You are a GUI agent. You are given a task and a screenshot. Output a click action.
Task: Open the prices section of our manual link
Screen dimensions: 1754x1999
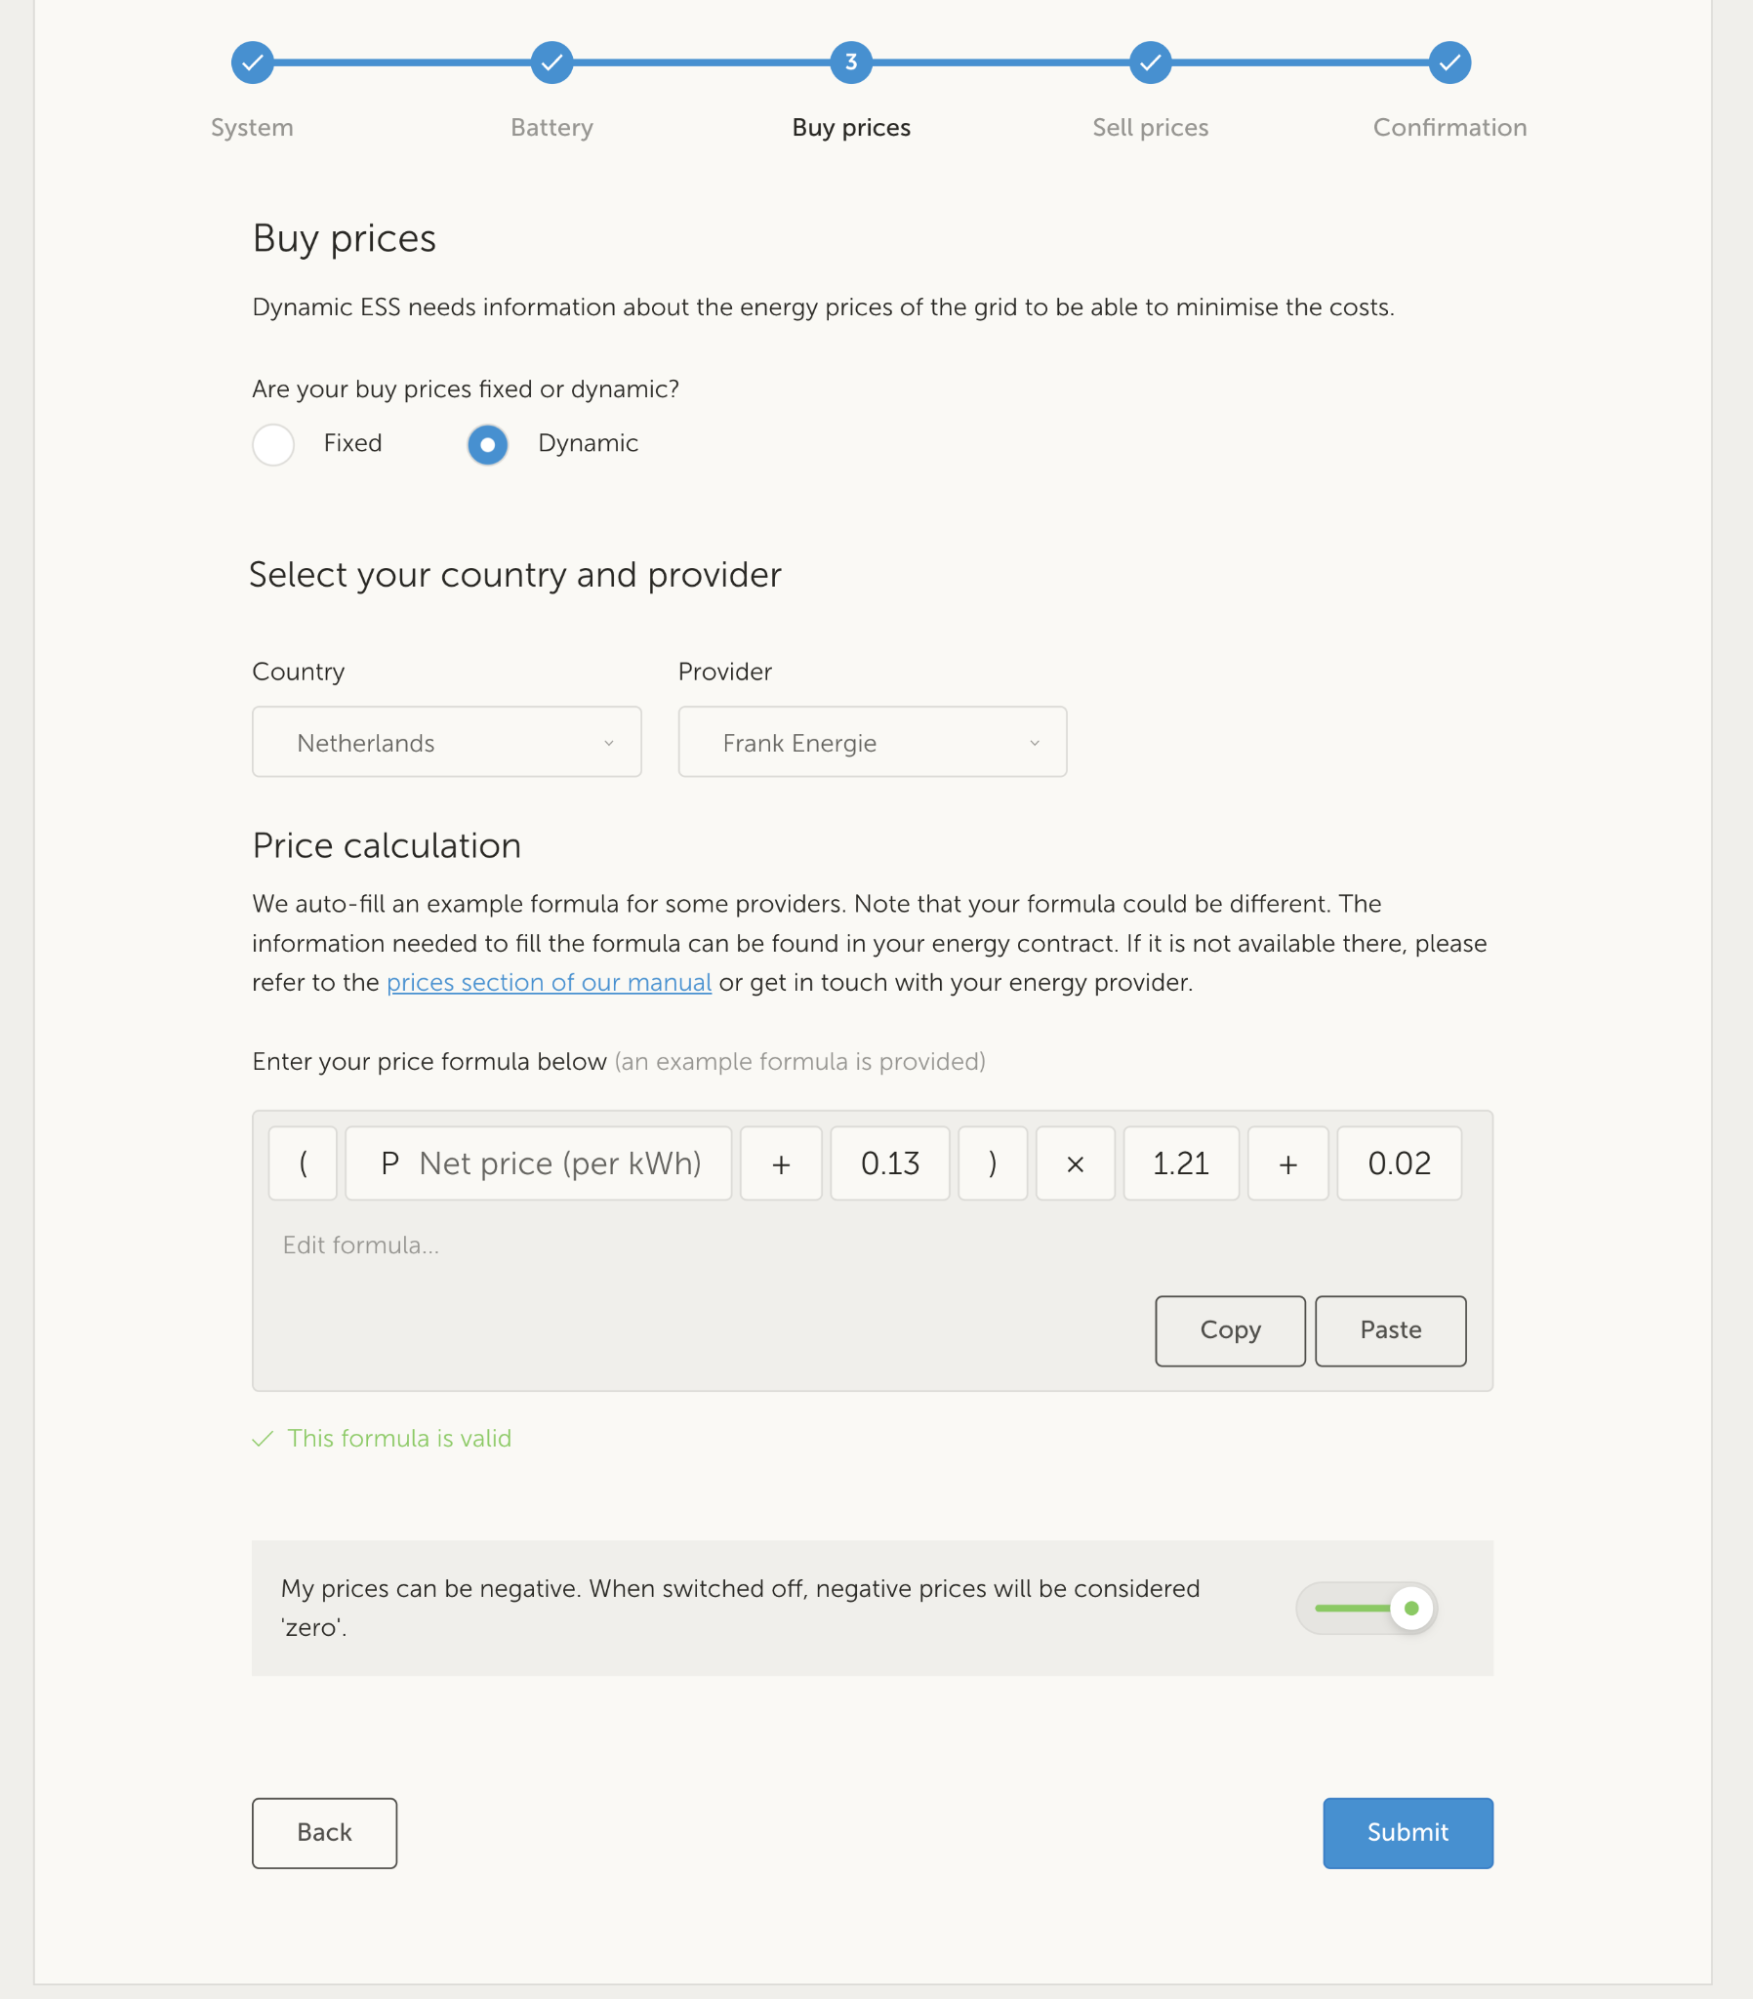coord(549,983)
